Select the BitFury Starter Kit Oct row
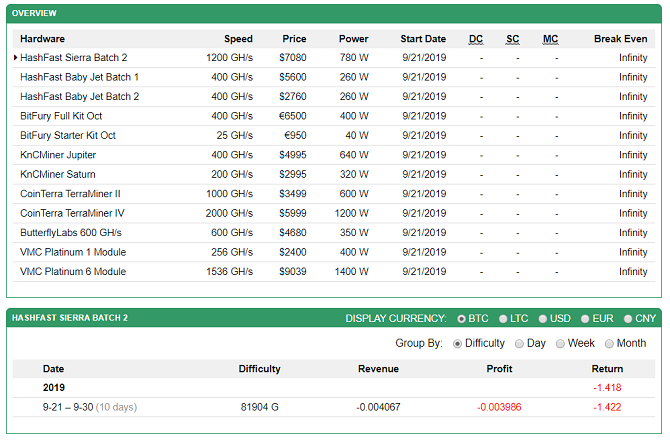The width and height of the screenshot is (670, 442). click(334, 136)
